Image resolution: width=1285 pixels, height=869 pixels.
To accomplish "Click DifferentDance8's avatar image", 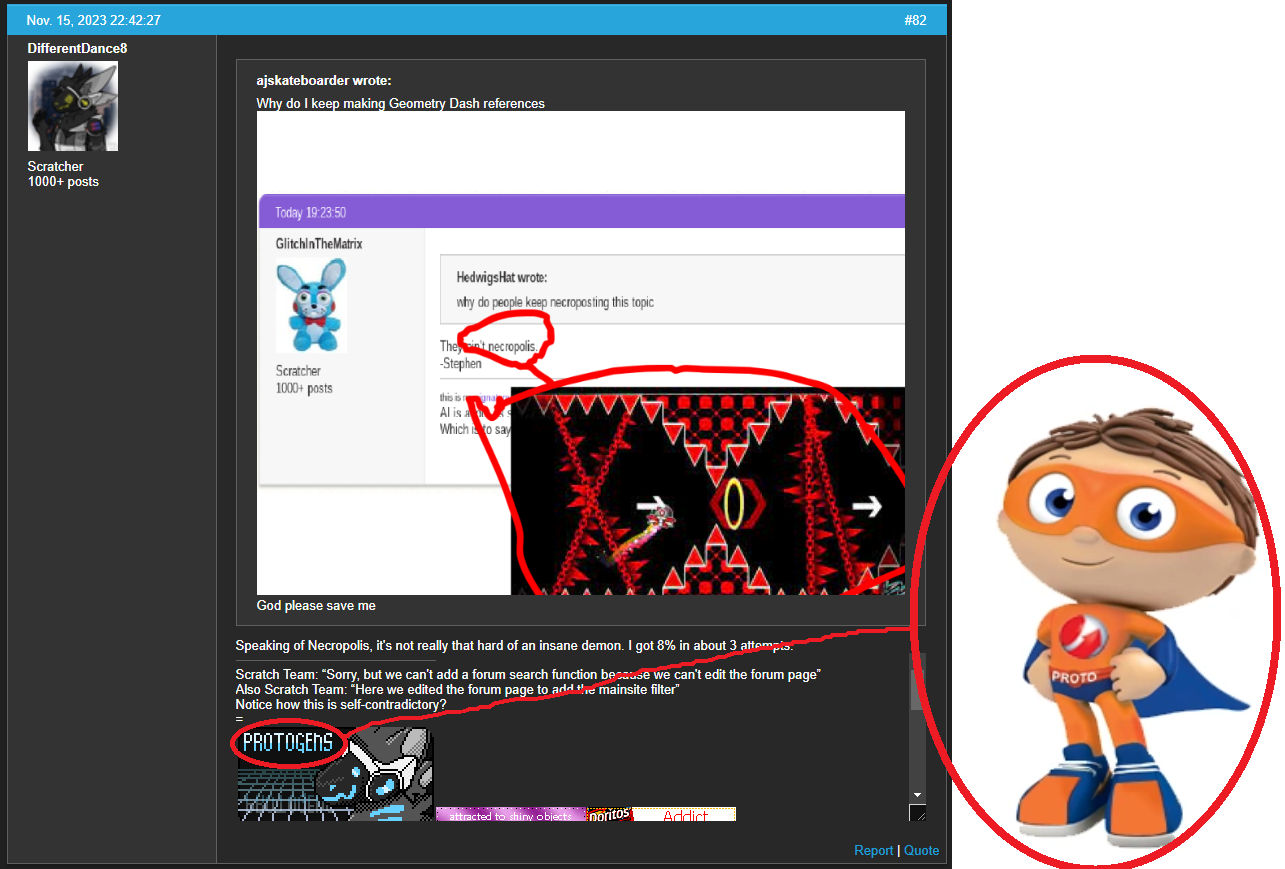I will (x=72, y=105).
